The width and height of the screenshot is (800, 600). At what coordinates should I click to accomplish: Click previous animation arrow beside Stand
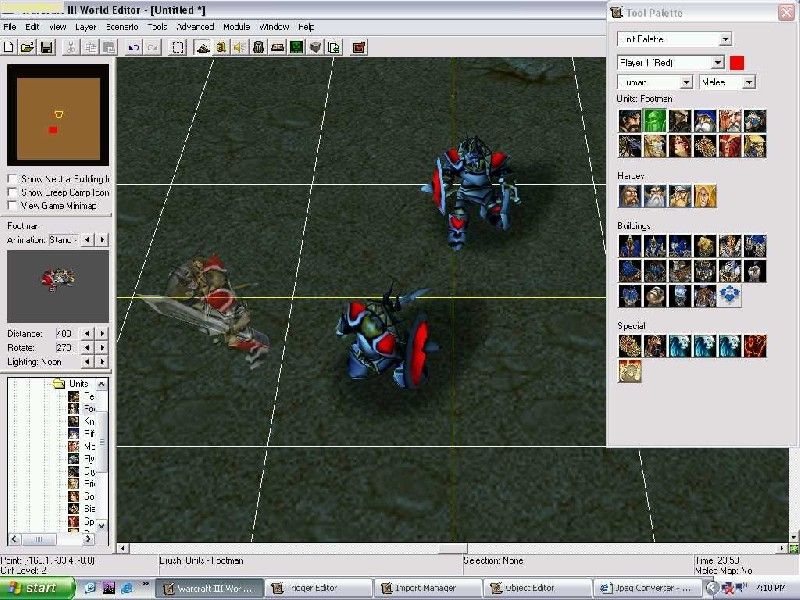click(88, 239)
